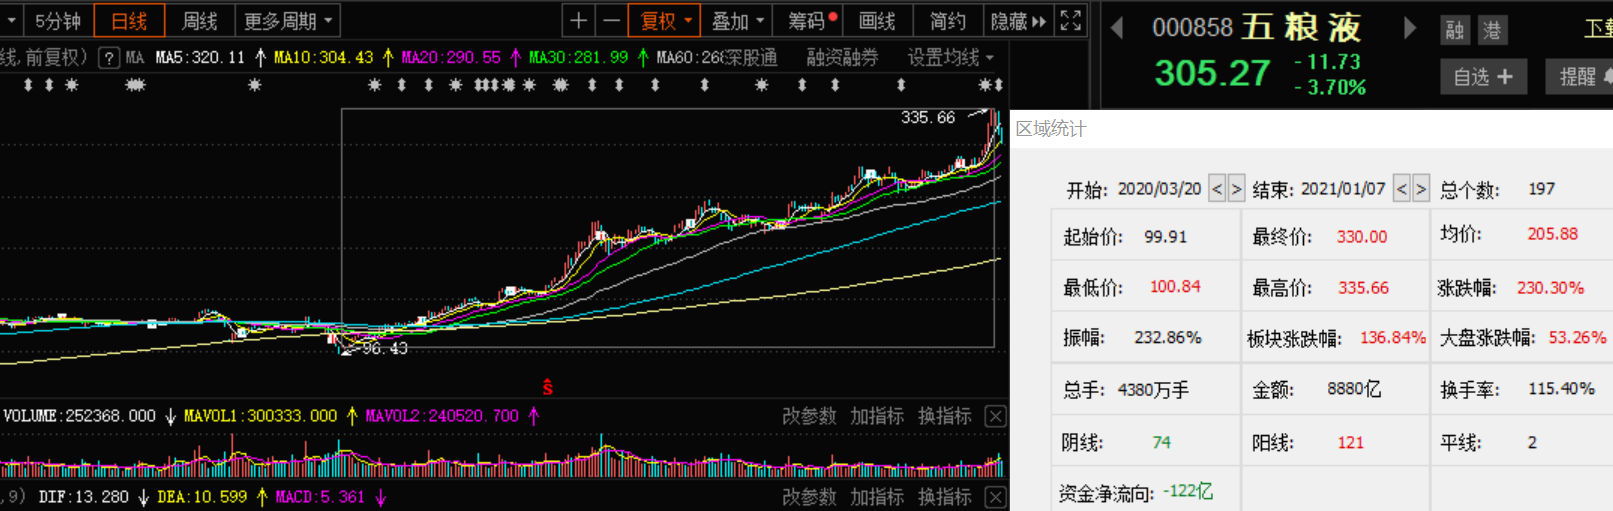This screenshot has width=1613, height=511.
Task: Click the 融 margin badge
Action: 1455,30
